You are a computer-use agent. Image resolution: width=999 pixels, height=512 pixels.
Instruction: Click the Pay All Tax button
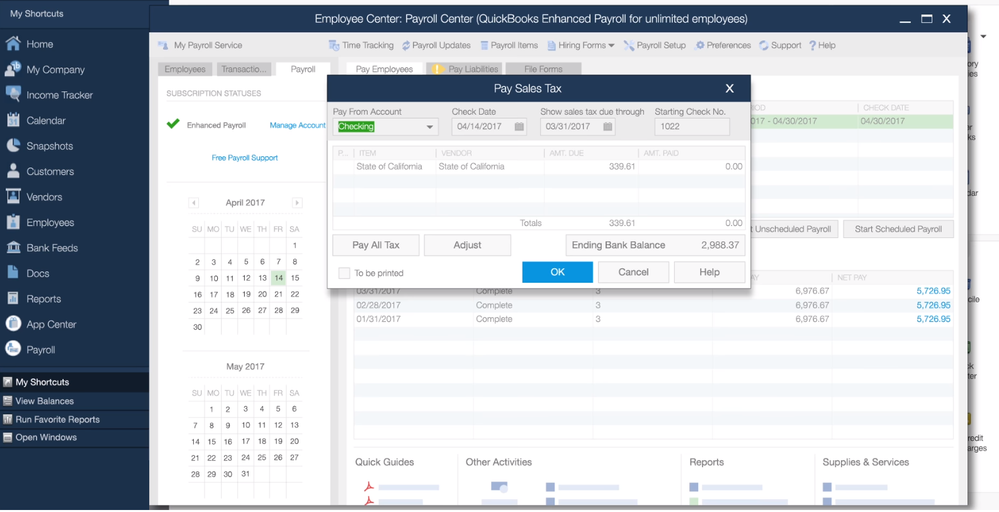pyautogui.click(x=376, y=245)
